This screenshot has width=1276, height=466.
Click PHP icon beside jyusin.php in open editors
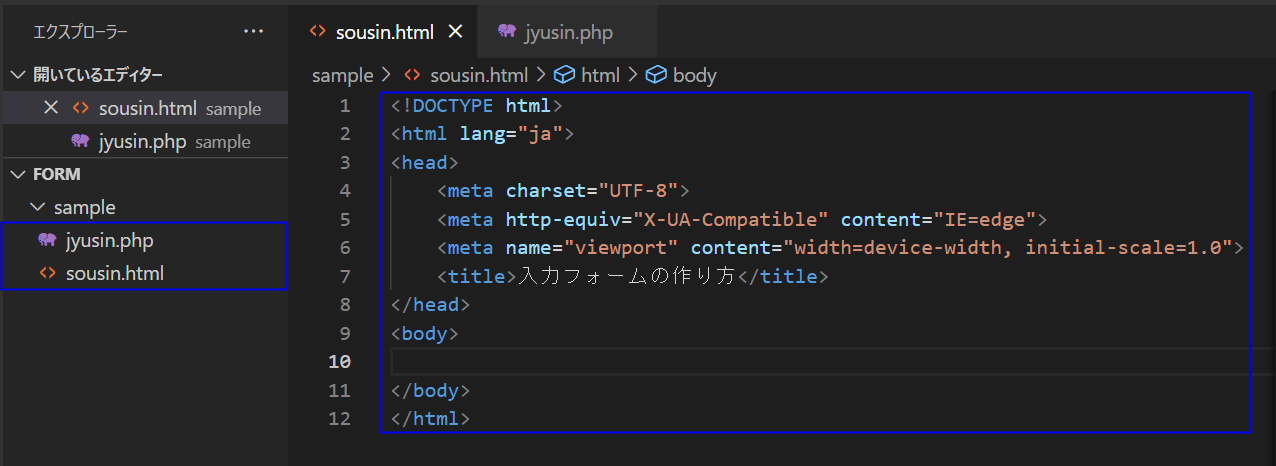(x=81, y=141)
